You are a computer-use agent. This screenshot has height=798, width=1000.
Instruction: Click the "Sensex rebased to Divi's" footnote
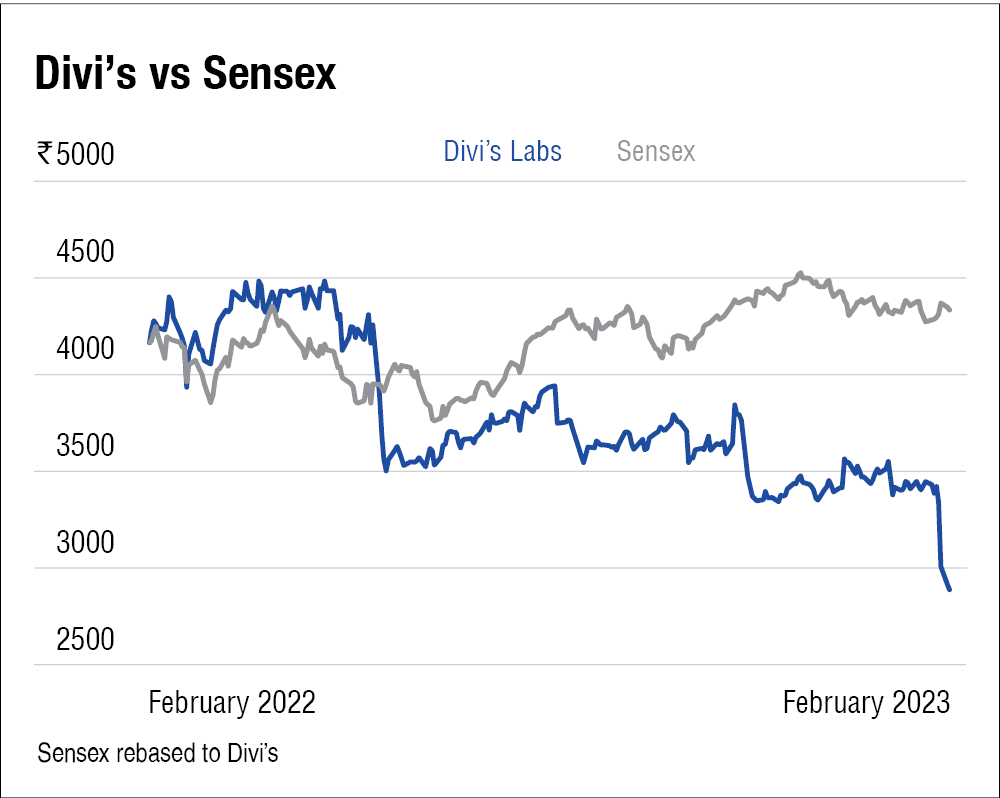tap(158, 753)
